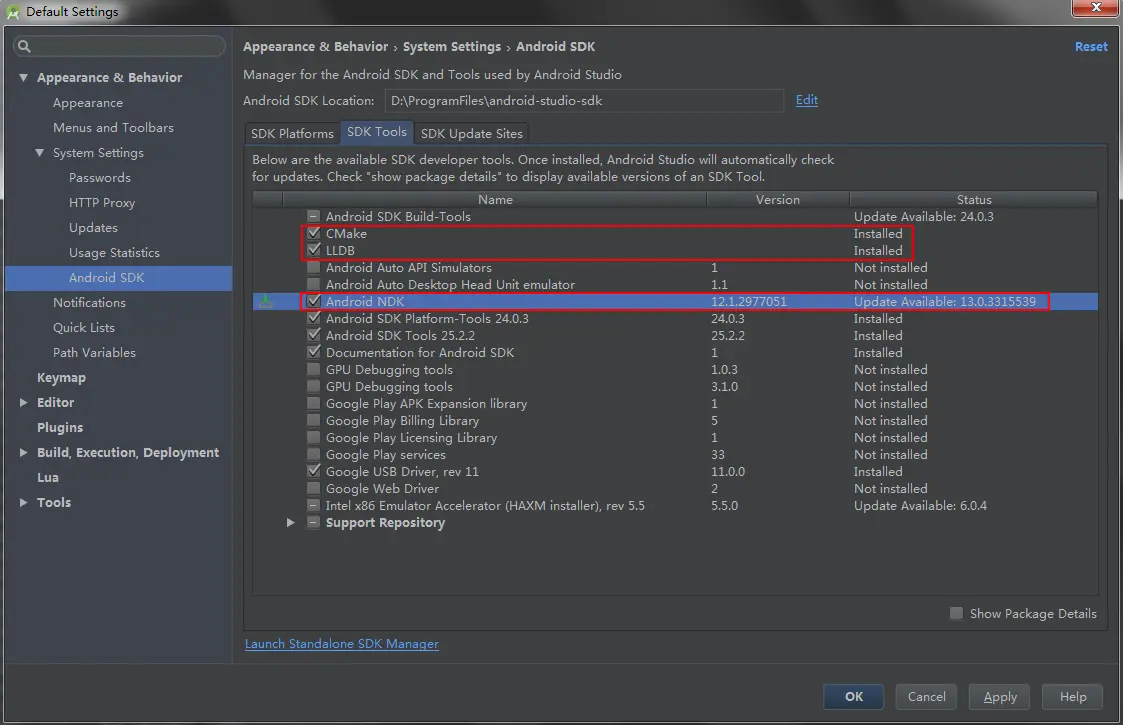Screen dimensions: 1123x725
Task: Click the Android SDK Location field
Action: pyautogui.click(x=584, y=100)
